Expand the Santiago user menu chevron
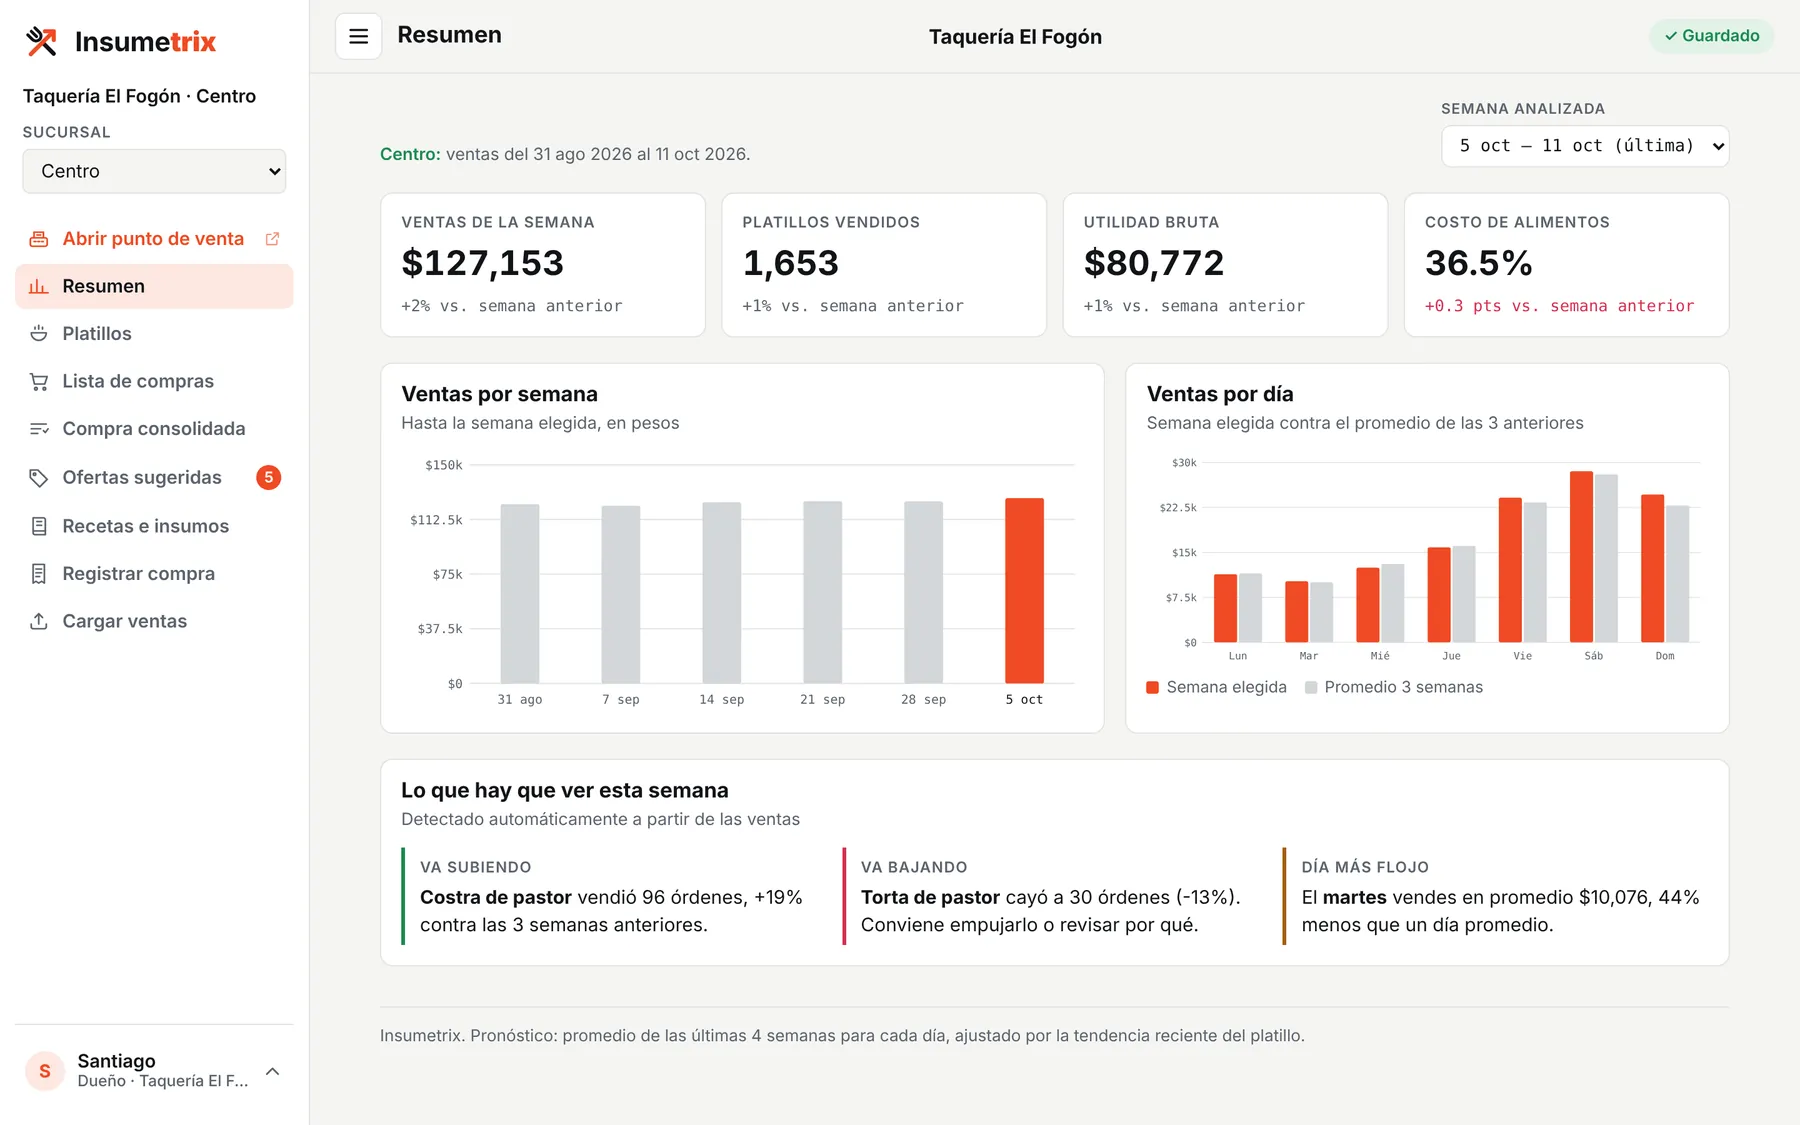This screenshot has height=1125, width=1800. [x=272, y=1071]
